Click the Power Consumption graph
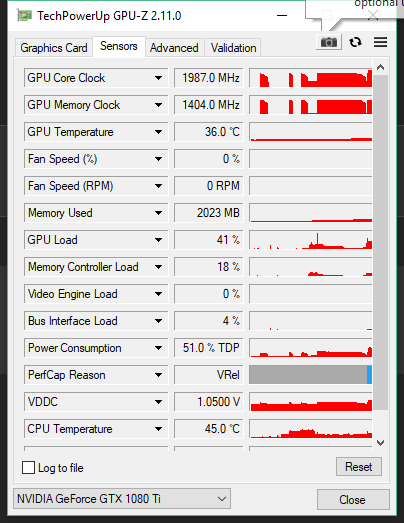Image resolution: width=404 pixels, height=523 pixels. (311, 348)
